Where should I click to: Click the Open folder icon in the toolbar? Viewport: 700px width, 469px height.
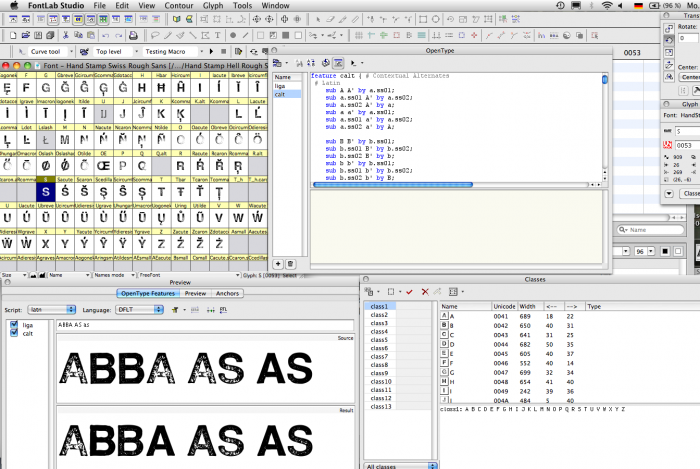point(25,35)
